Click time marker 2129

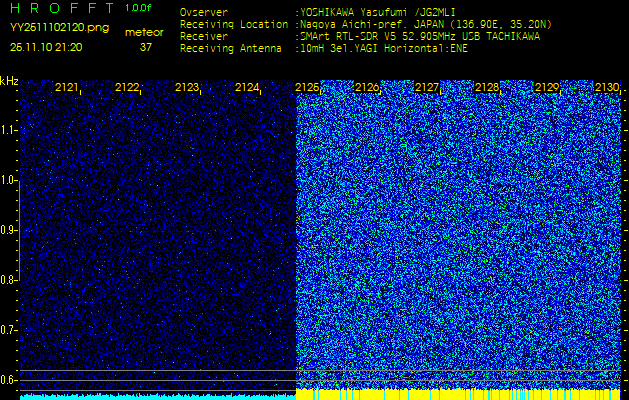pyautogui.click(x=547, y=87)
